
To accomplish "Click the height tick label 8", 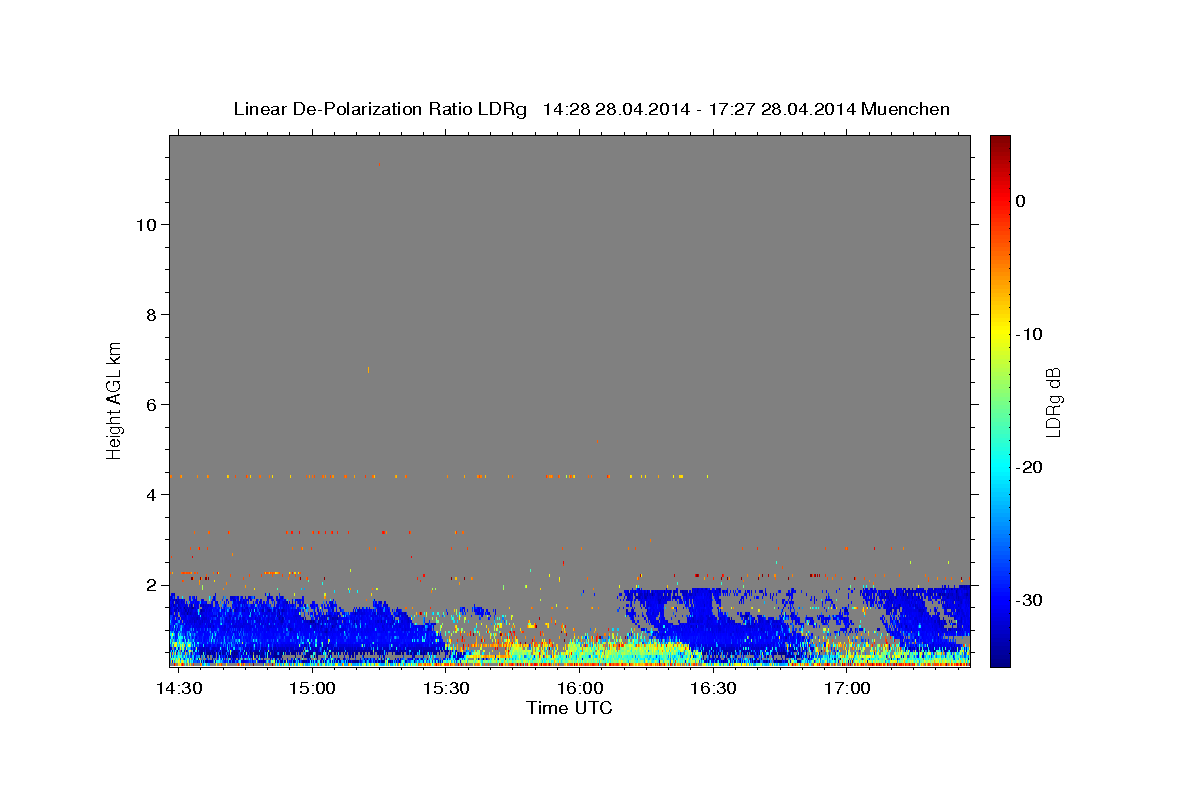I will click(x=149, y=314).
